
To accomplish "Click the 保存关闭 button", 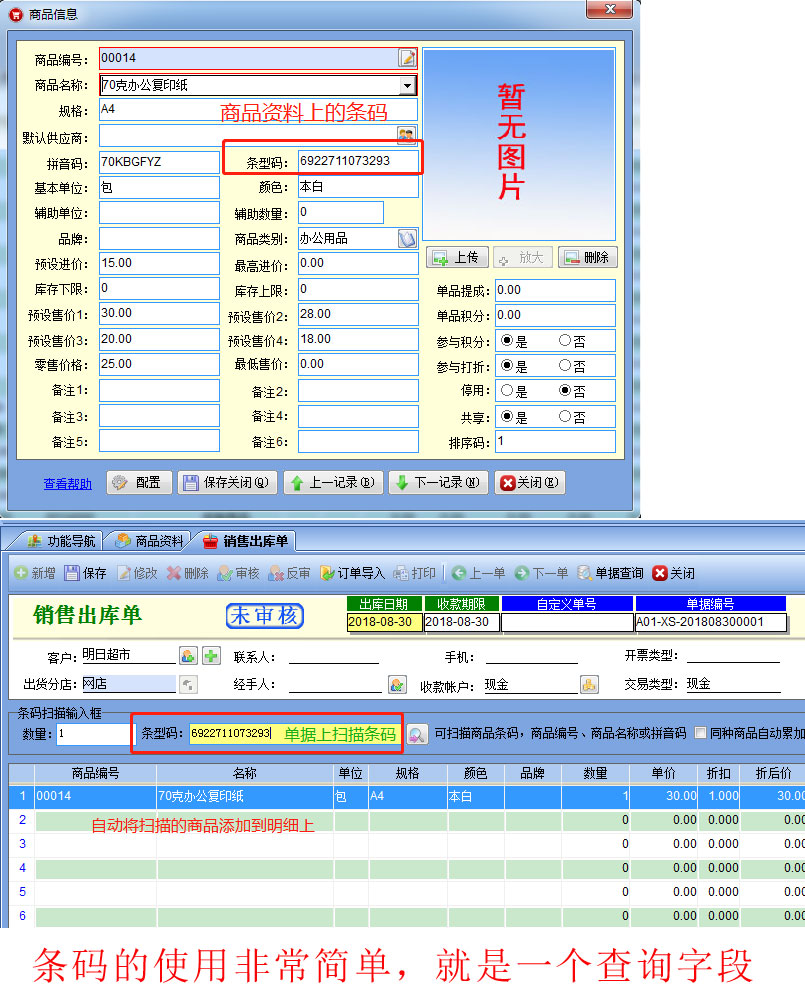I will [x=227, y=483].
